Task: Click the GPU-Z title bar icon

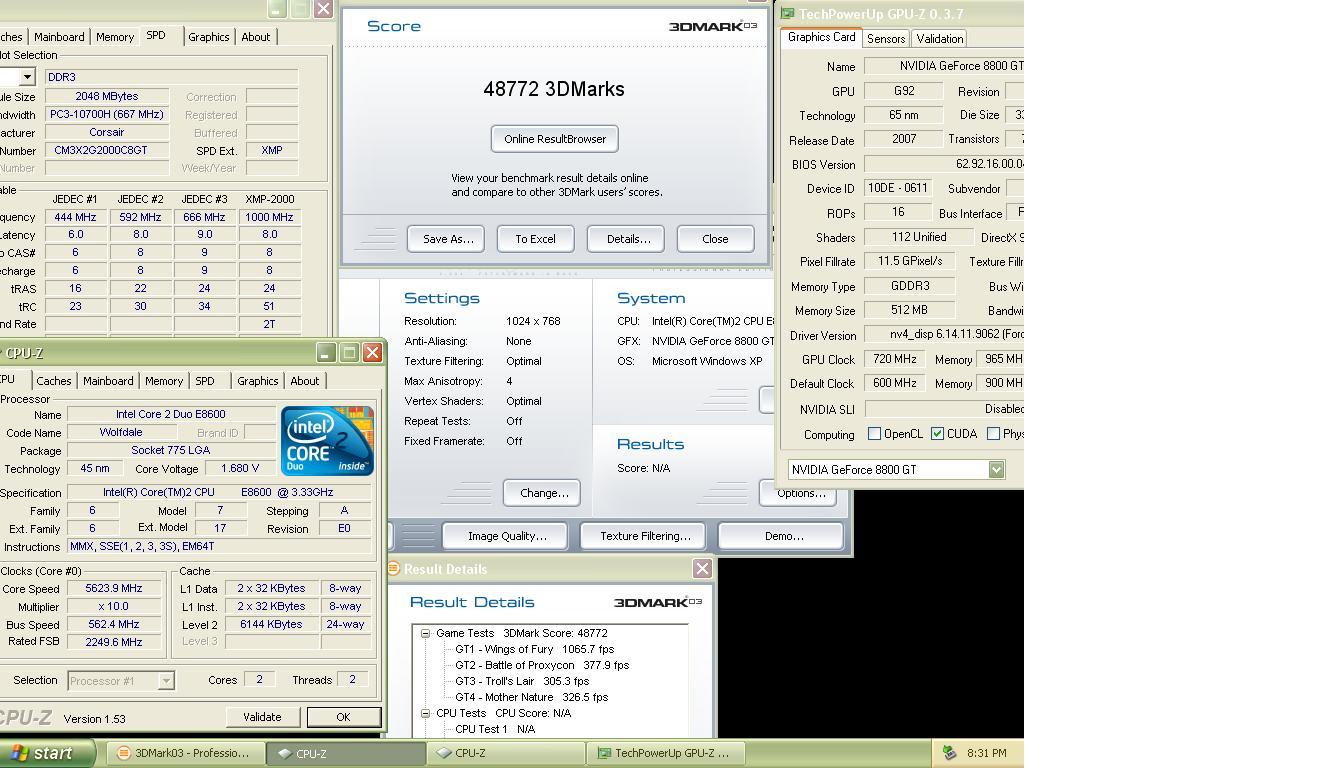Action: pos(788,14)
